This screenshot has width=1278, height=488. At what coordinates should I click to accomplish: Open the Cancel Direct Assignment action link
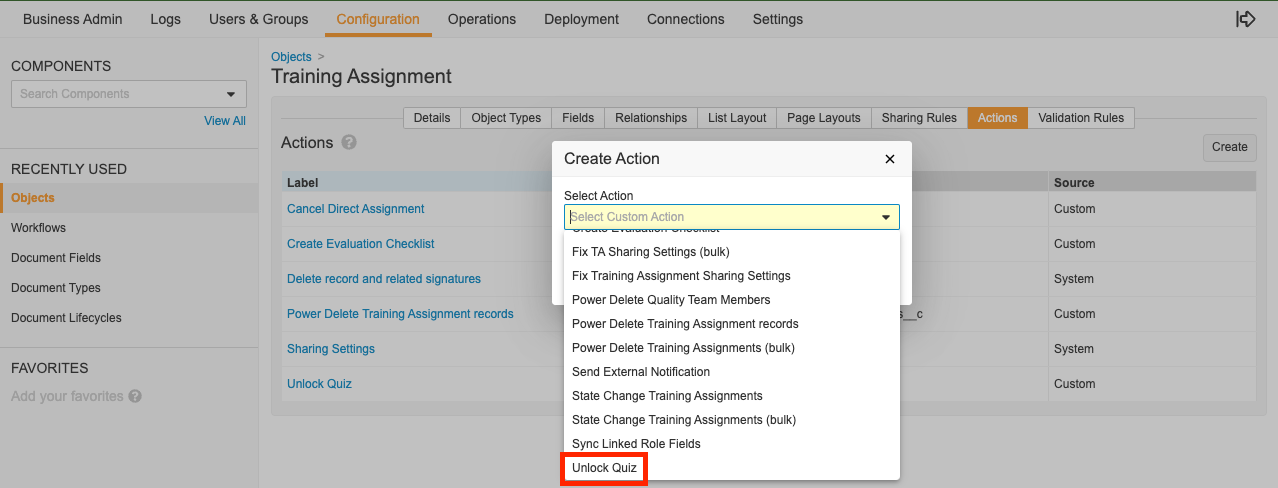point(355,209)
